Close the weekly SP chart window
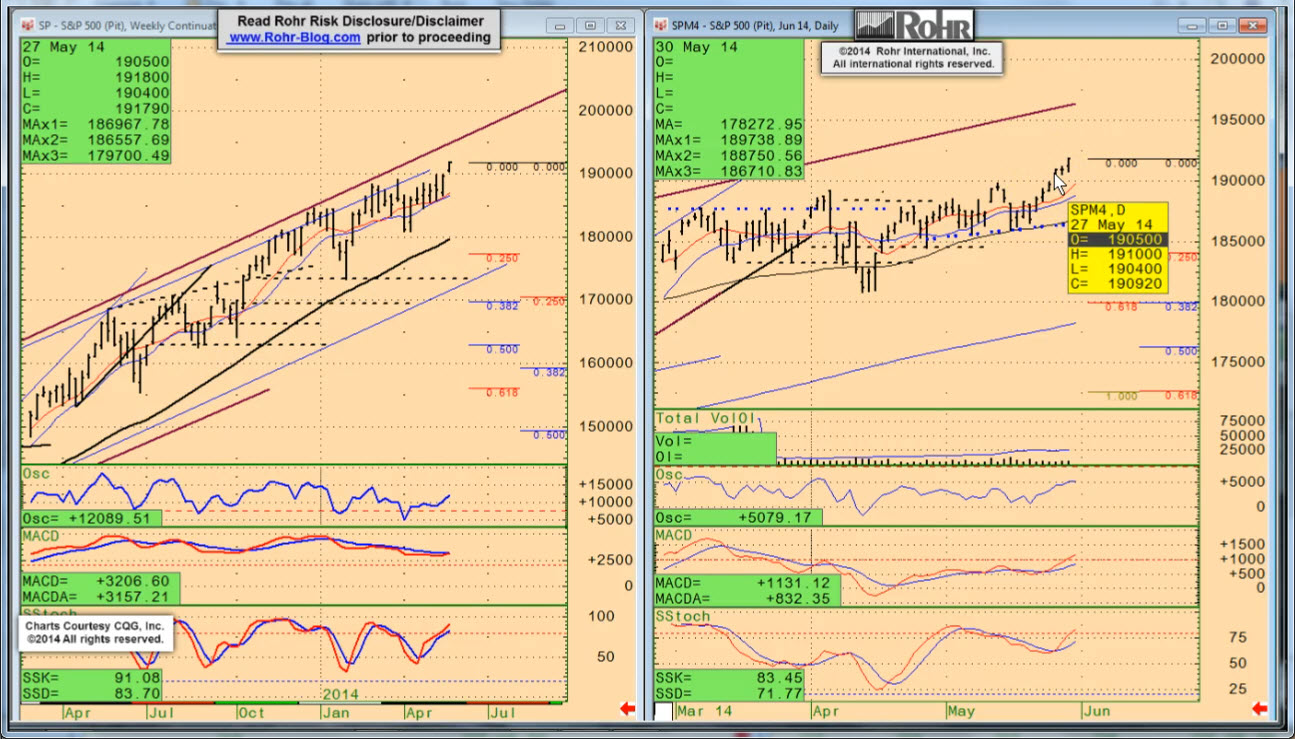Viewport: 1295px width, 739px height. coord(620,25)
